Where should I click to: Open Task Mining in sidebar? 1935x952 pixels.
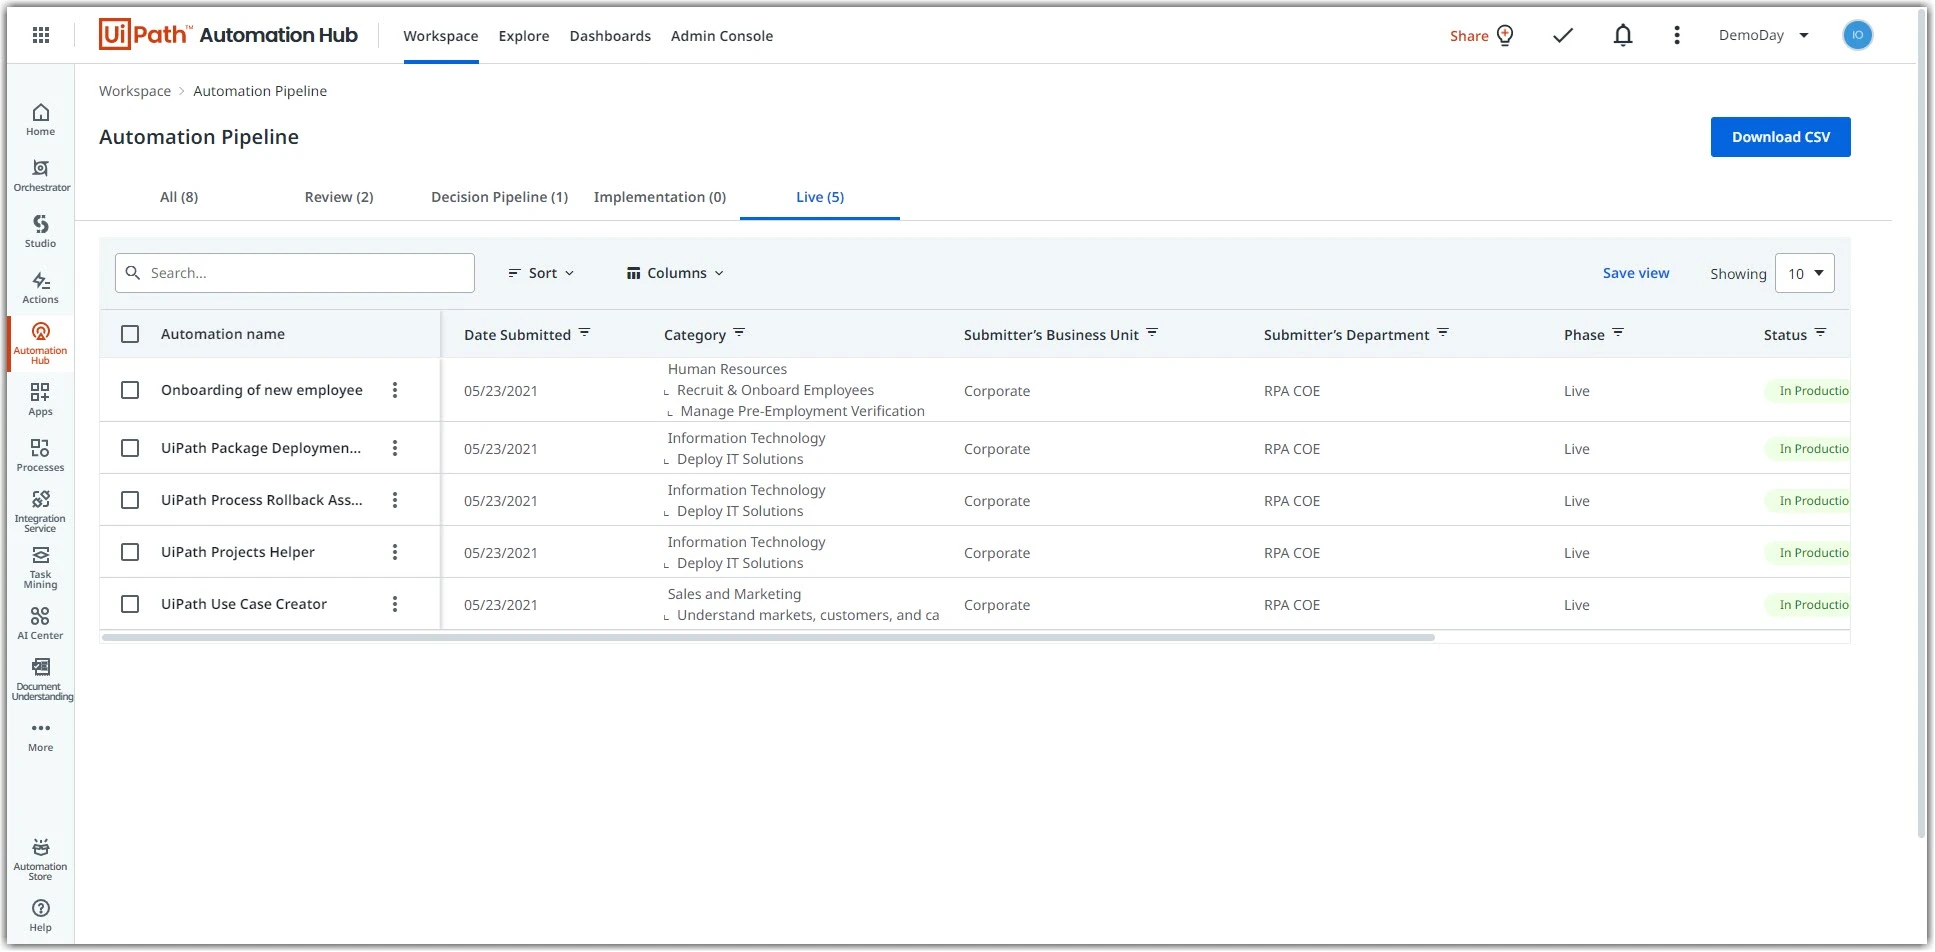41,568
